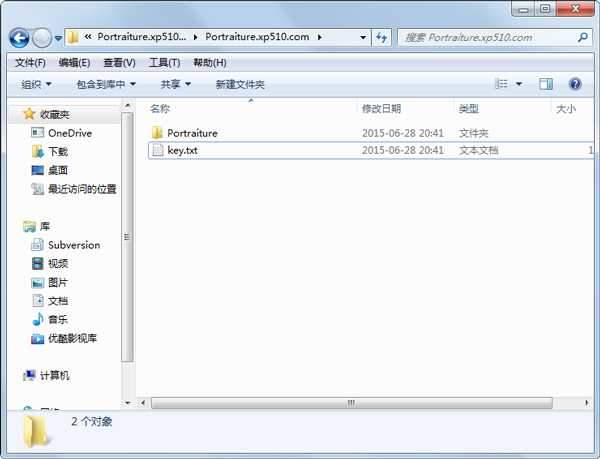The height and width of the screenshot is (459, 600).
Task: Open the 编辑(E) menu
Action: [74, 62]
